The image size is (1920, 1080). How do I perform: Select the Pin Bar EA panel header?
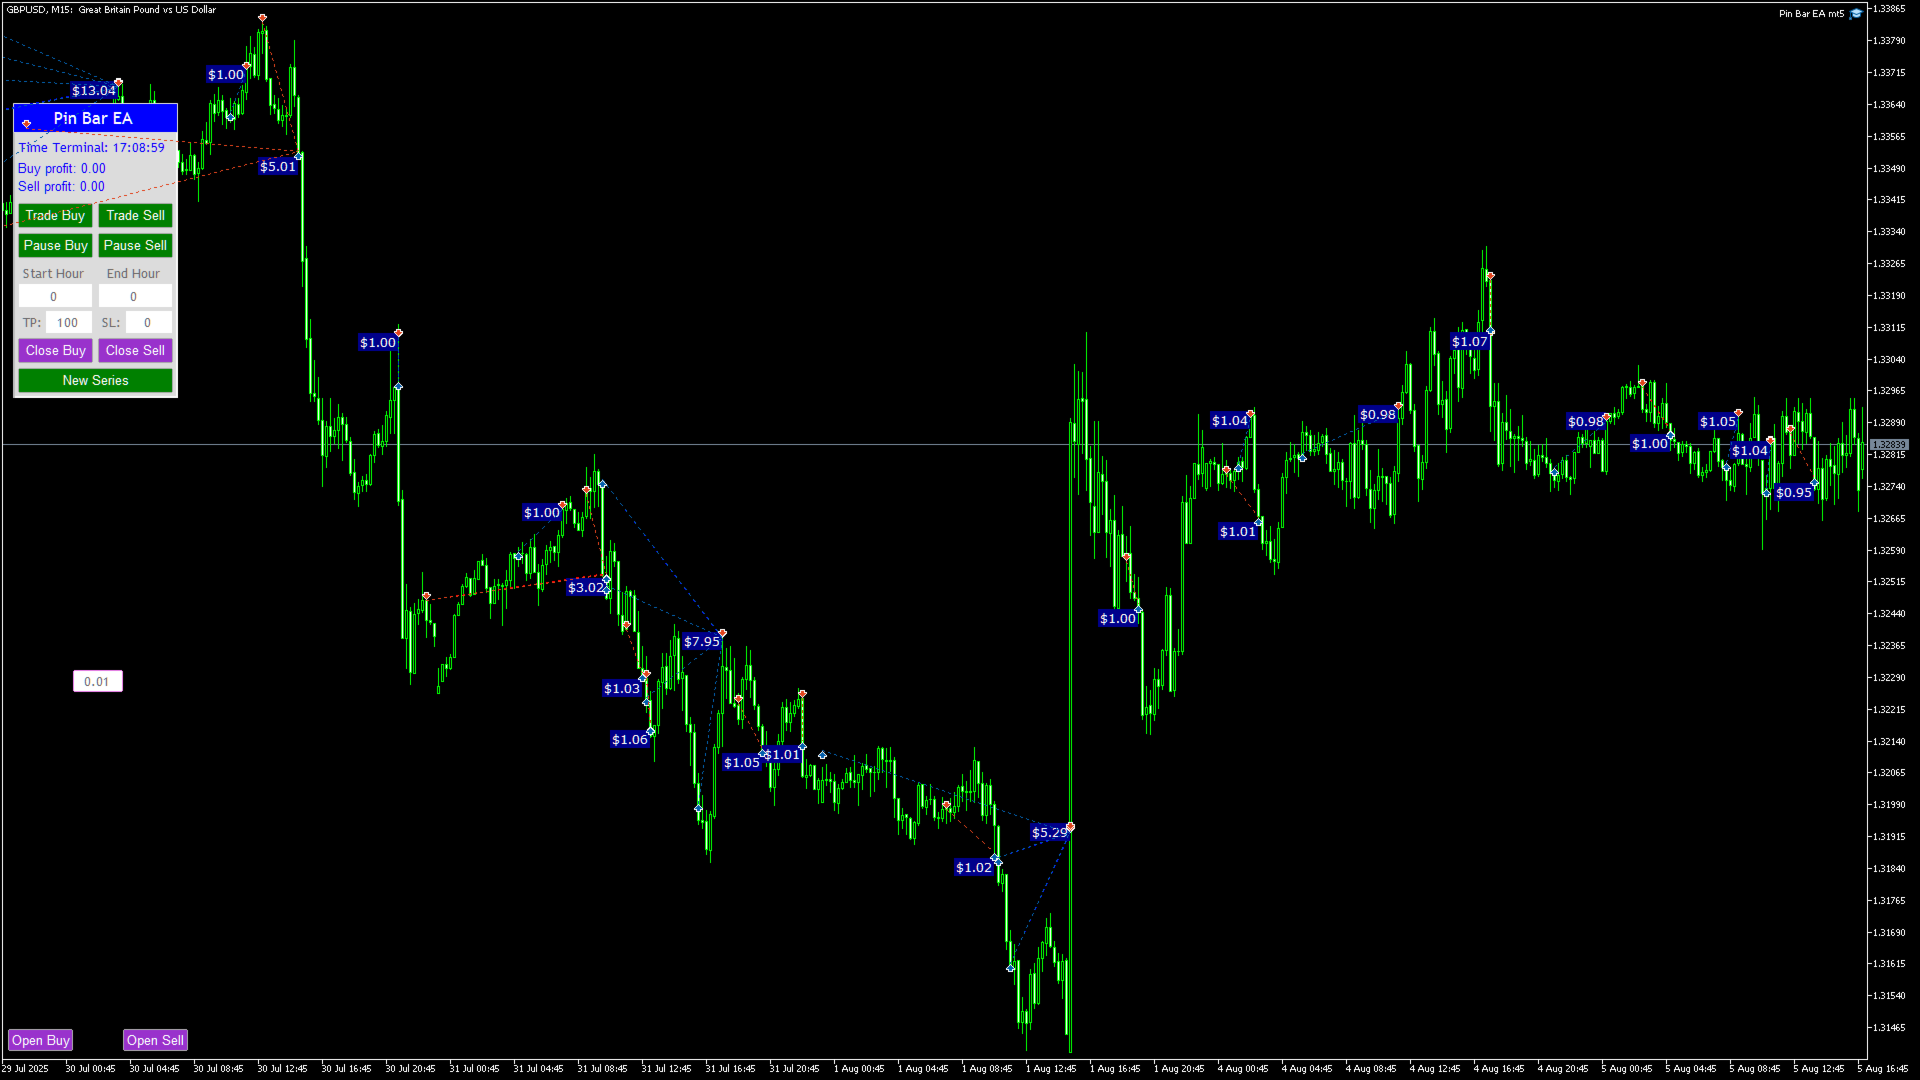point(95,118)
